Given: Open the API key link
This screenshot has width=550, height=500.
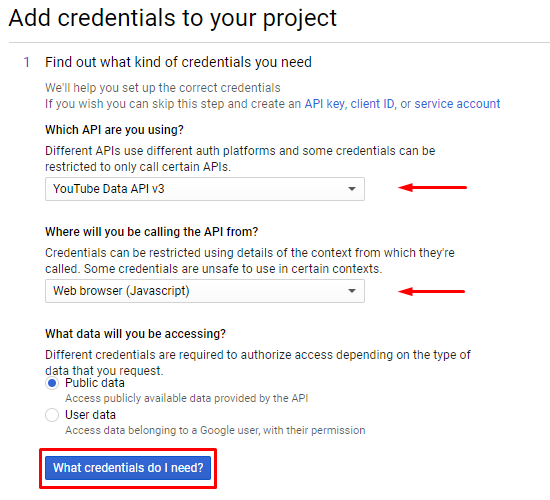Looking at the screenshot, I should pos(324,104).
